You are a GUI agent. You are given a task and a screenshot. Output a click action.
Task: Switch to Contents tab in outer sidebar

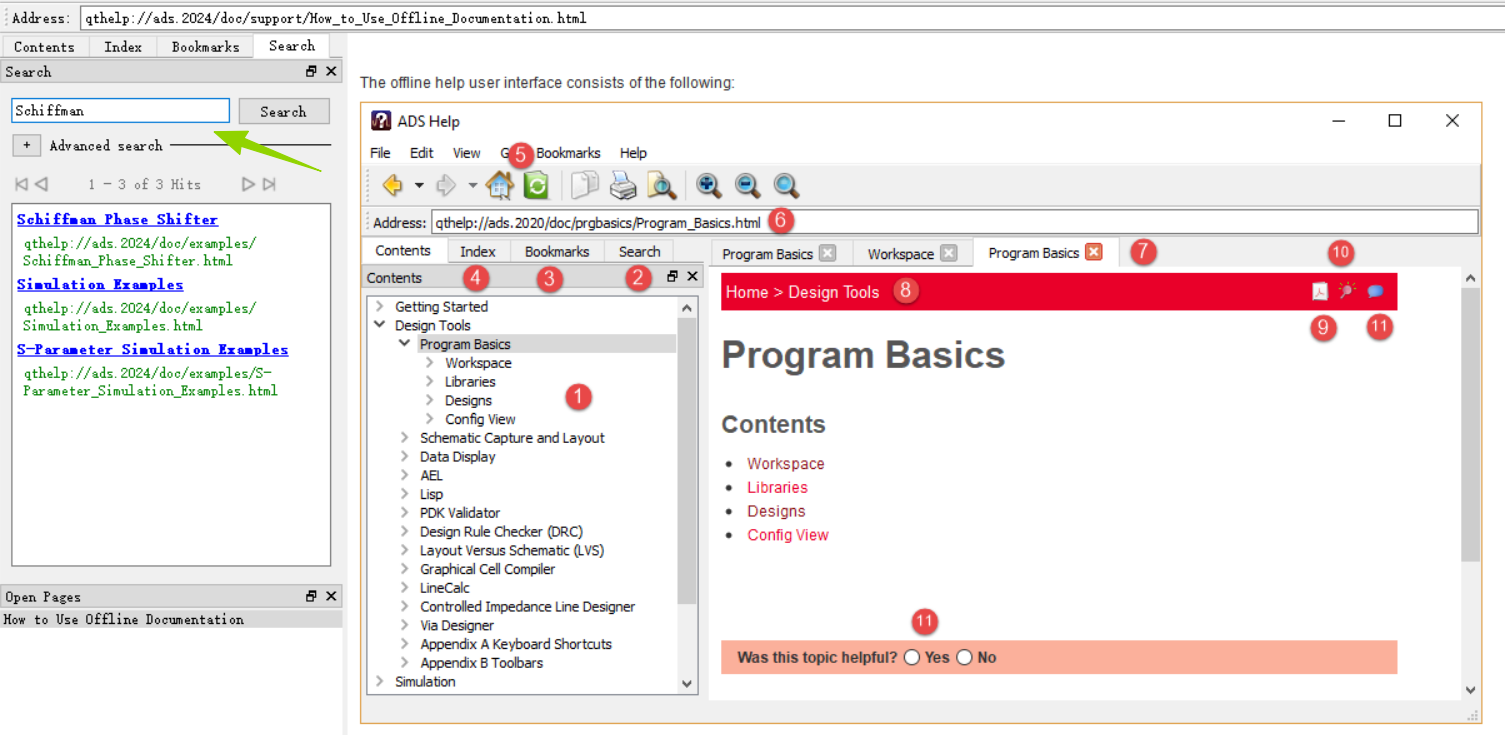tap(44, 47)
